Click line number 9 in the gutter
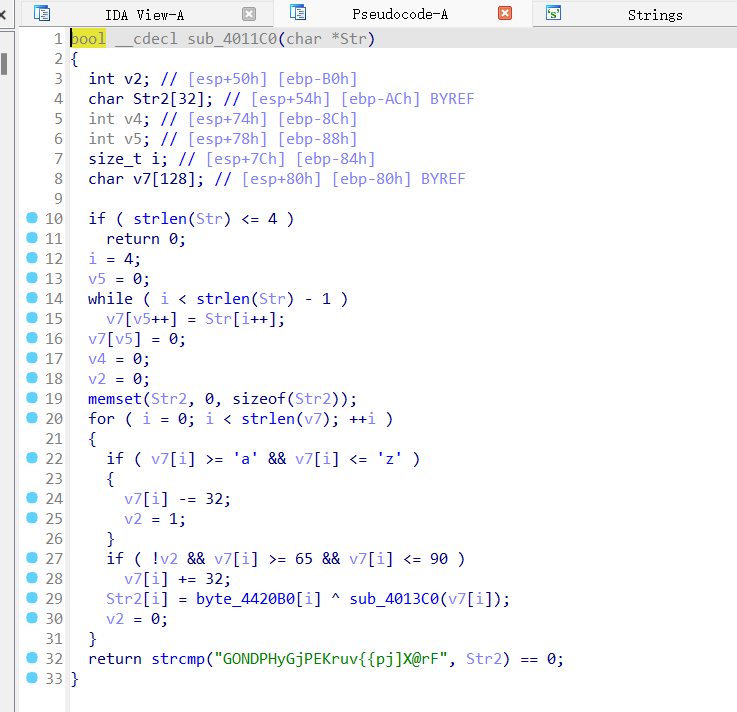The width and height of the screenshot is (737, 712). 58,199
